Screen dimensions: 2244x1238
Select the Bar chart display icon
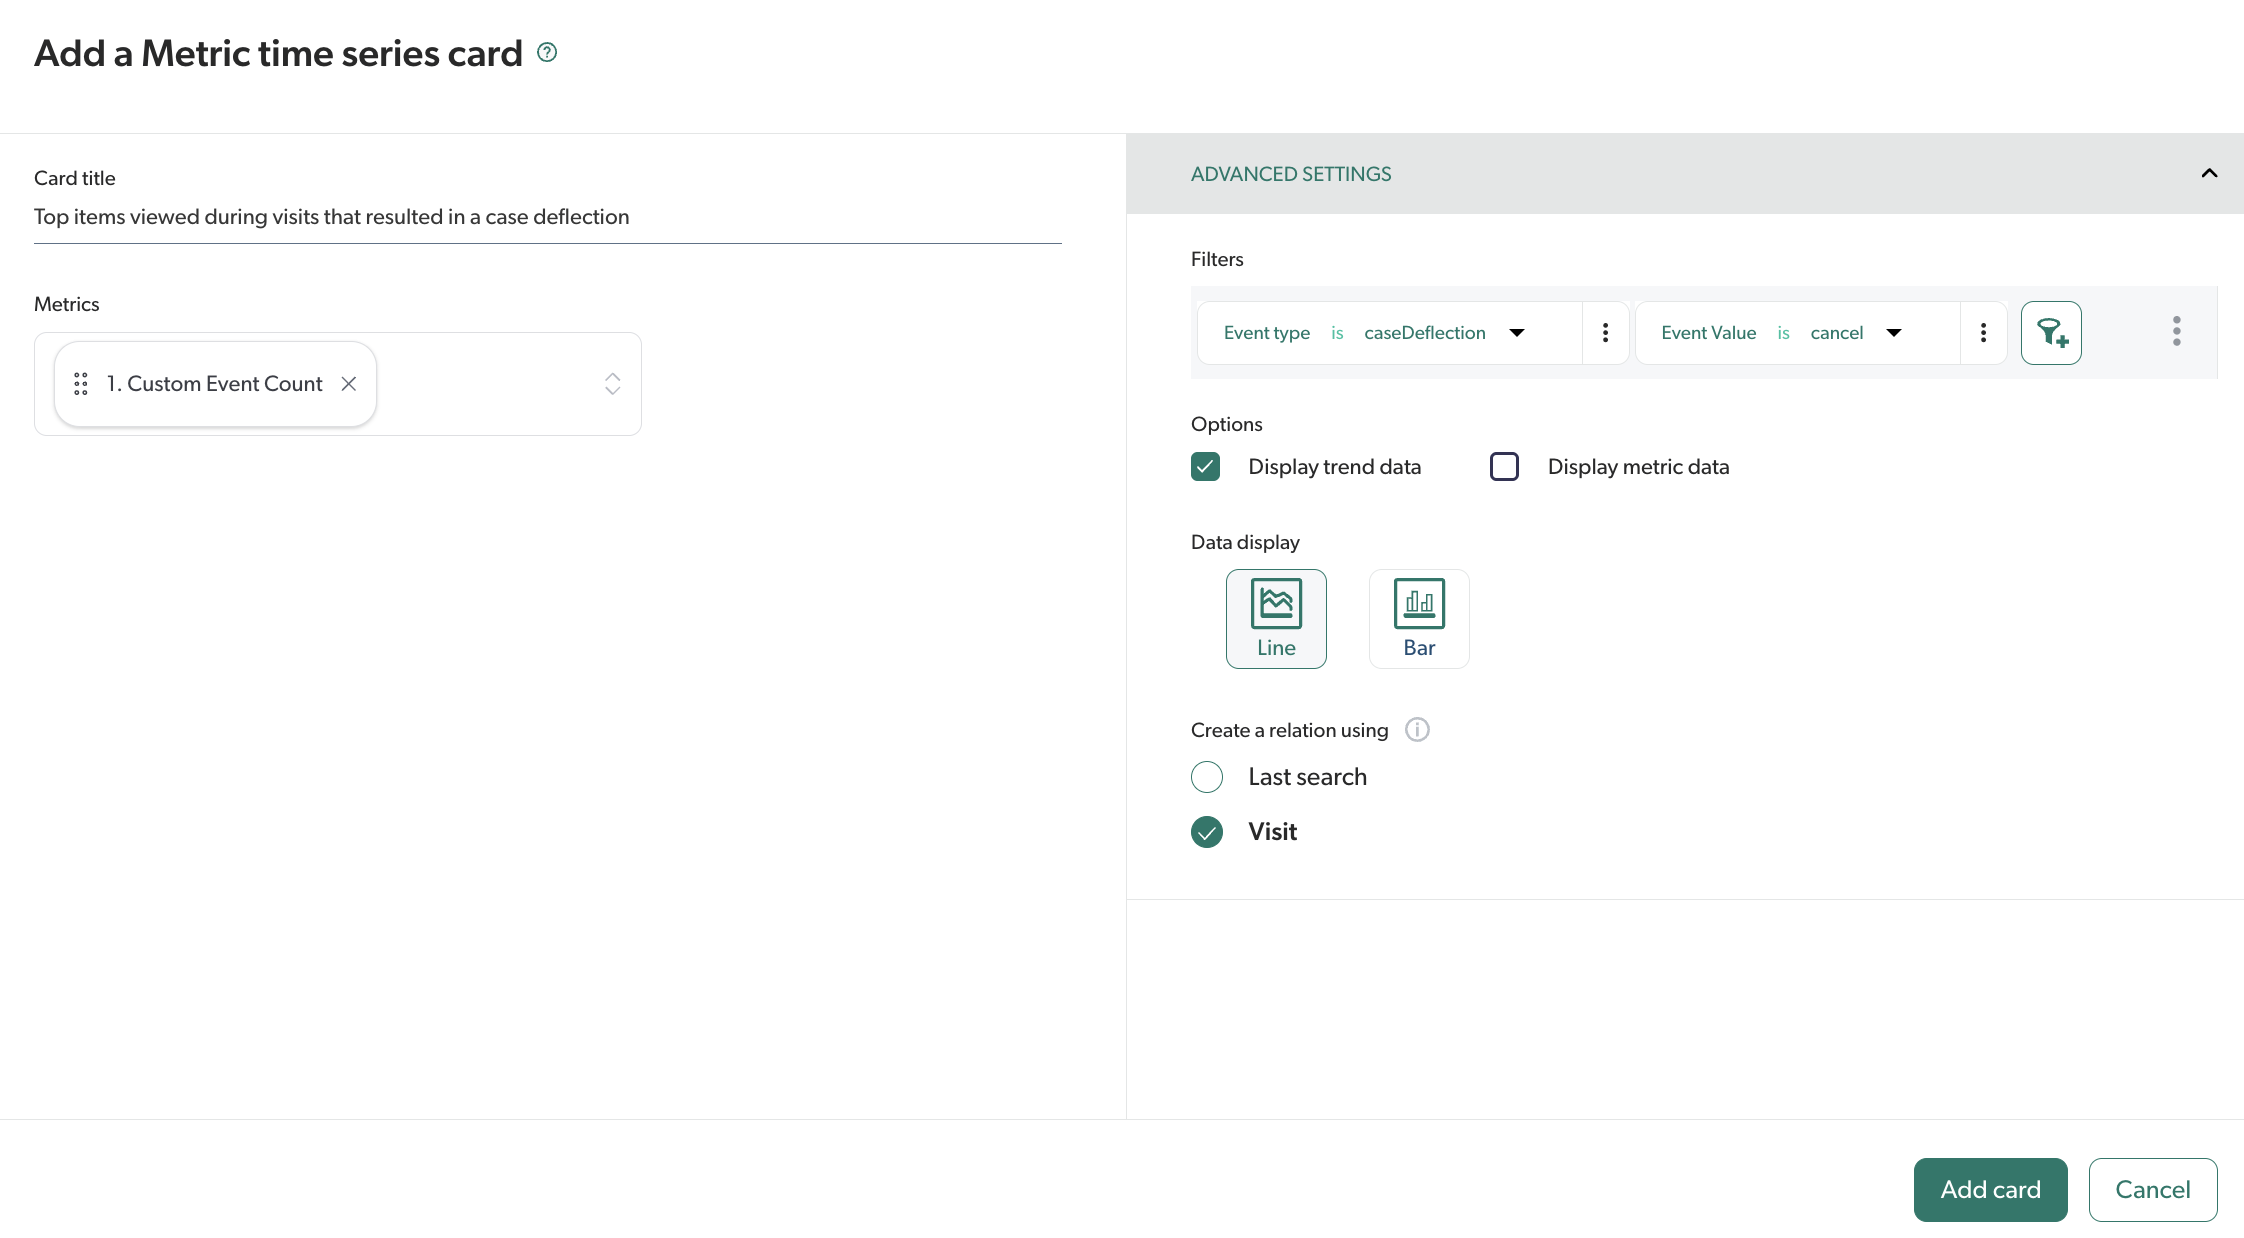(x=1418, y=618)
